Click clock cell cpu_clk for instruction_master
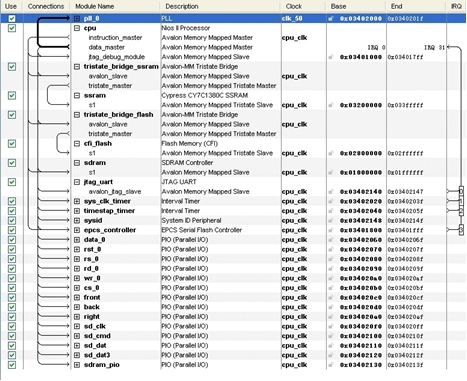Screen dimensions: 467x381 tap(294, 38)
